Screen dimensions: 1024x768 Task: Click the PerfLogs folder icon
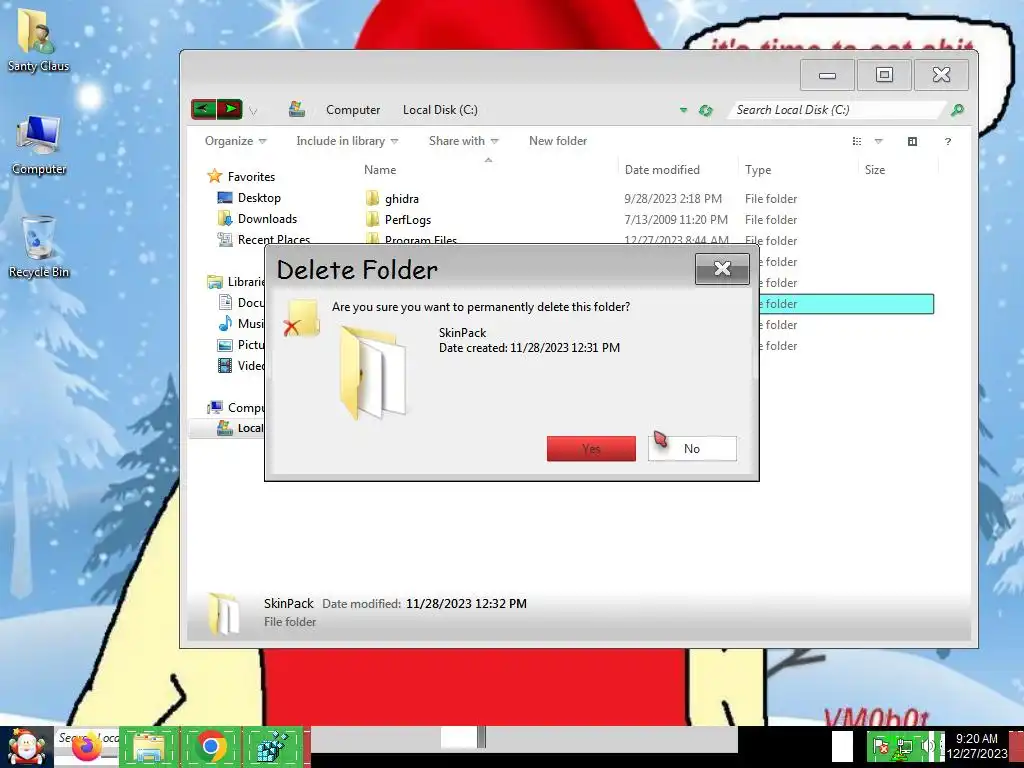[x=372, y=219]
